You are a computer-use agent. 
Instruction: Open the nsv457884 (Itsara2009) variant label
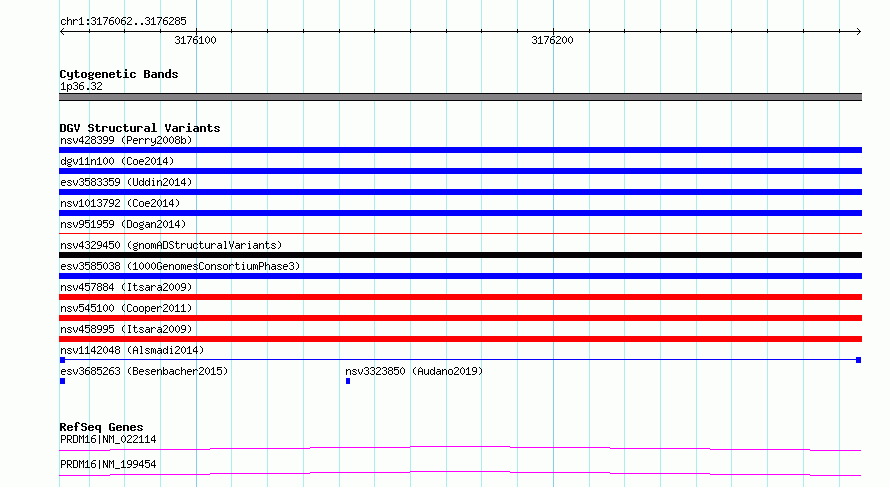(x=126, y=287)
